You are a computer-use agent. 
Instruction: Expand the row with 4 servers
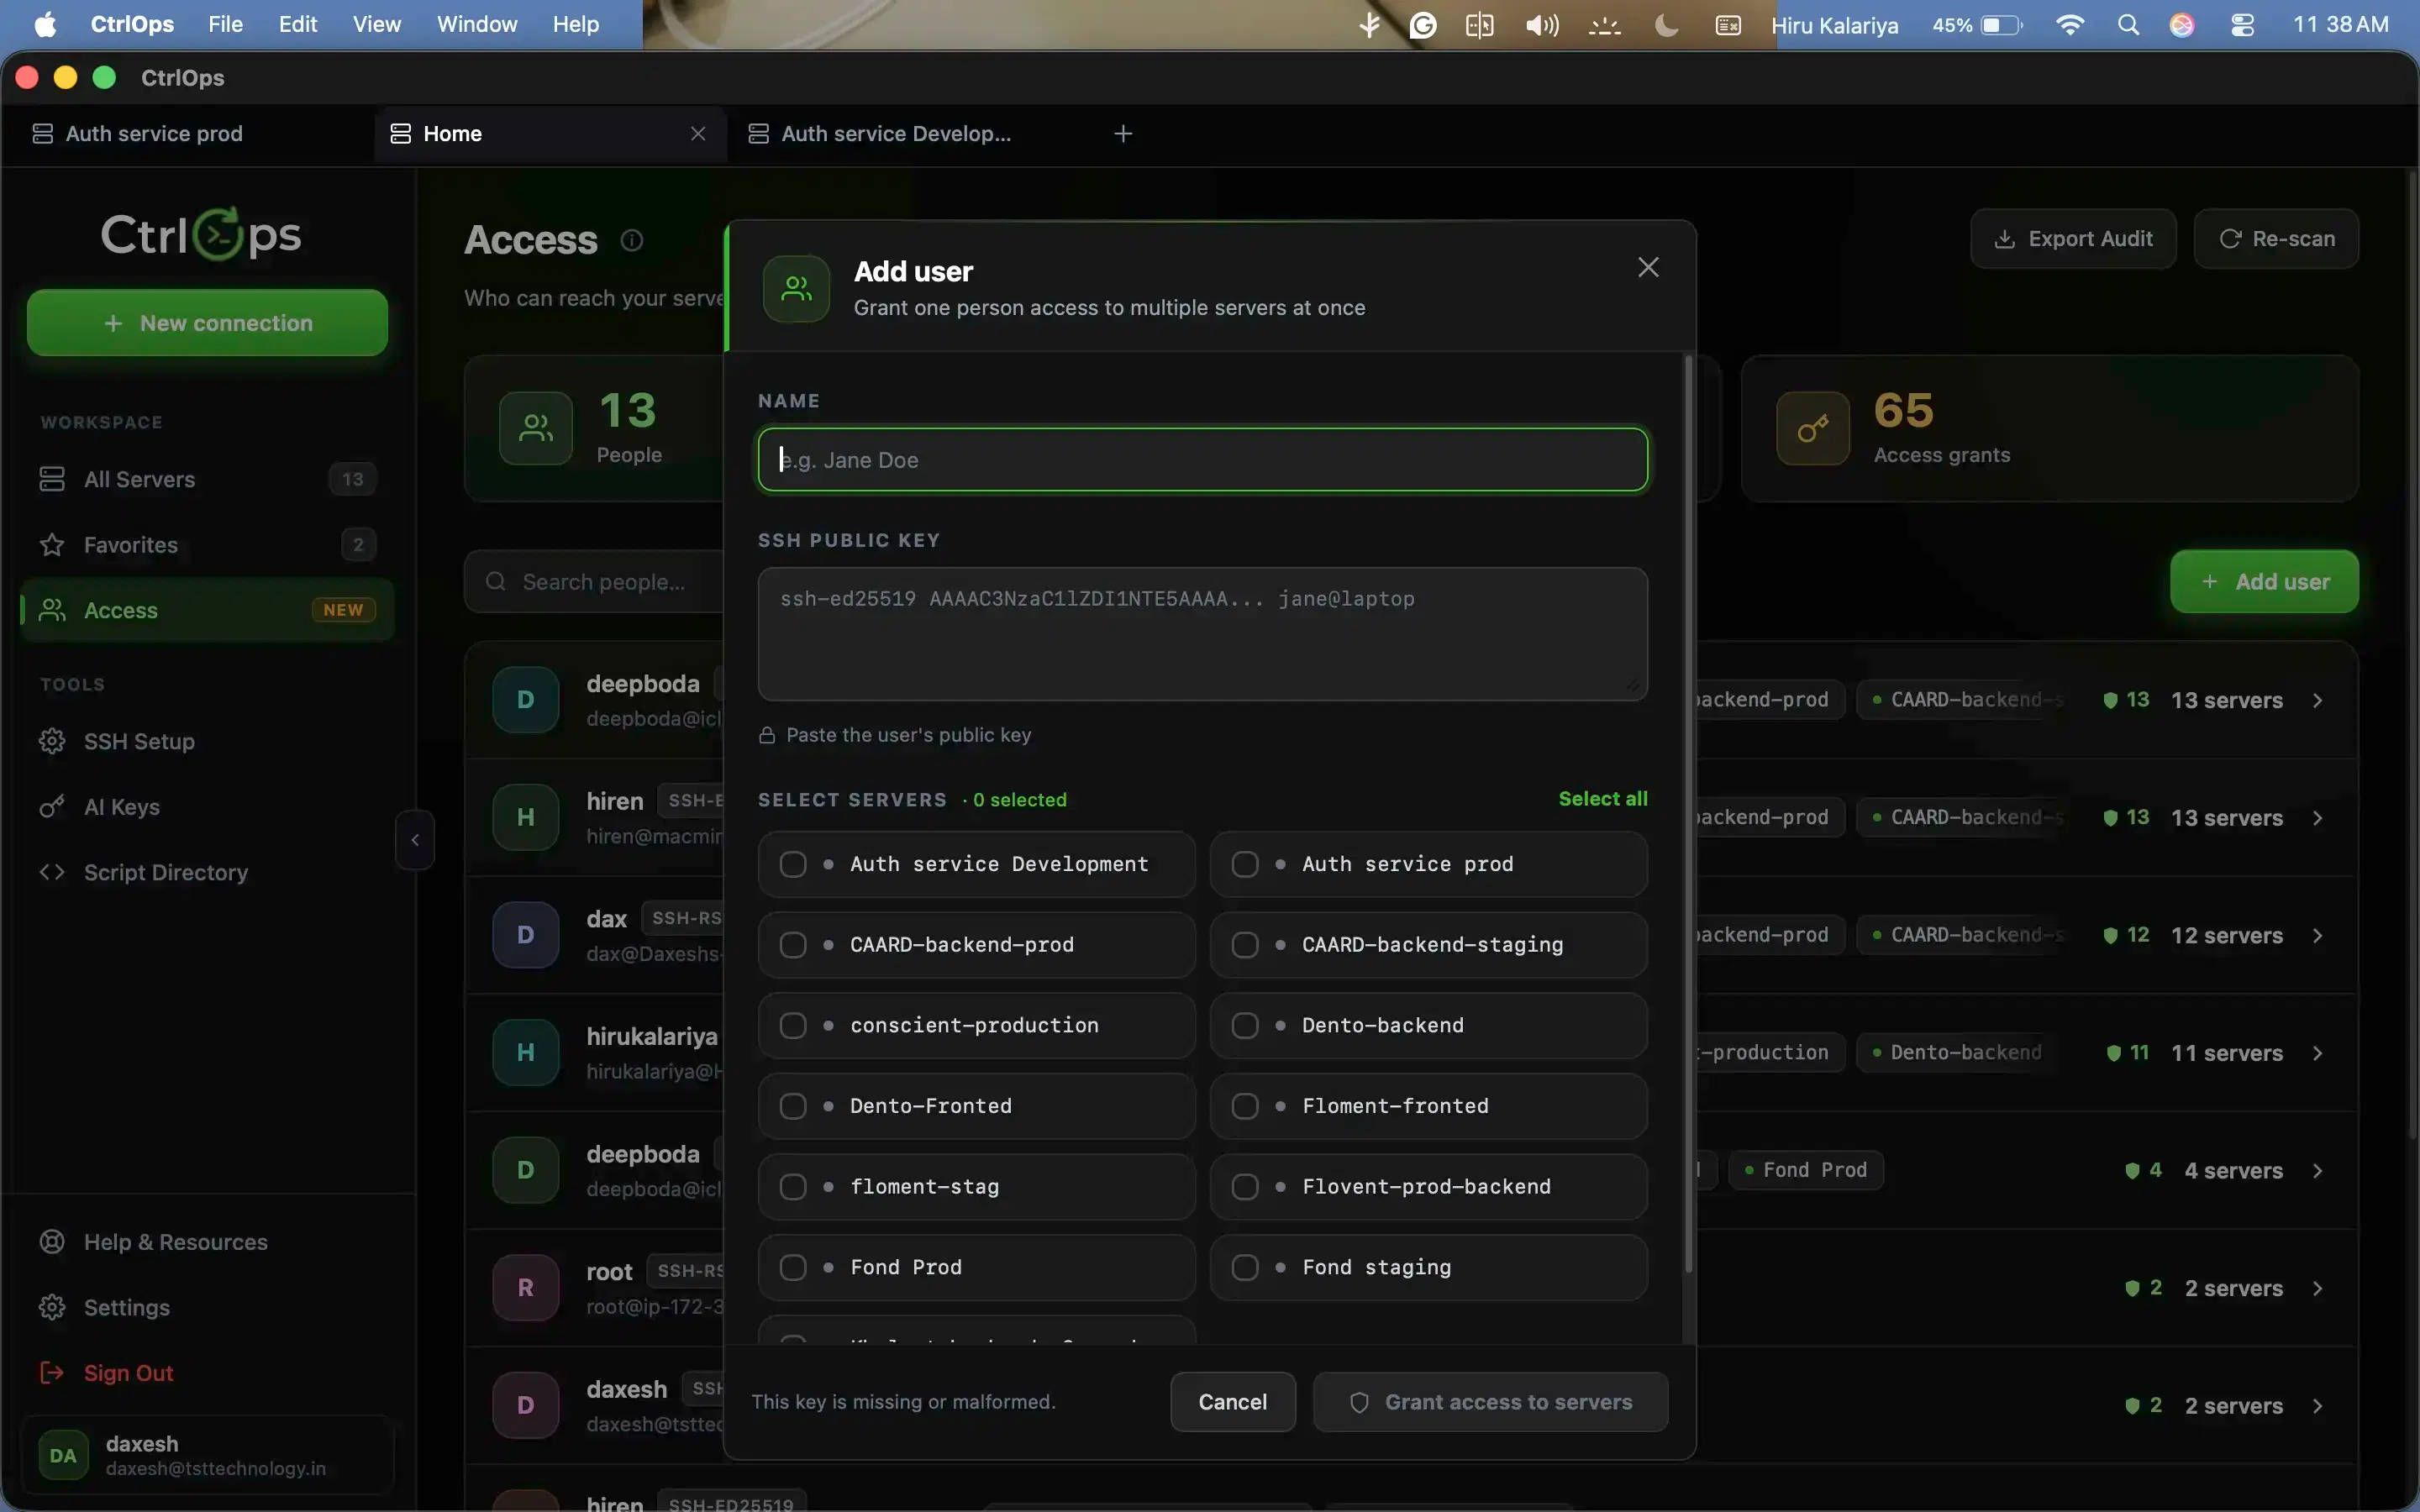tap(2317, 1170)
